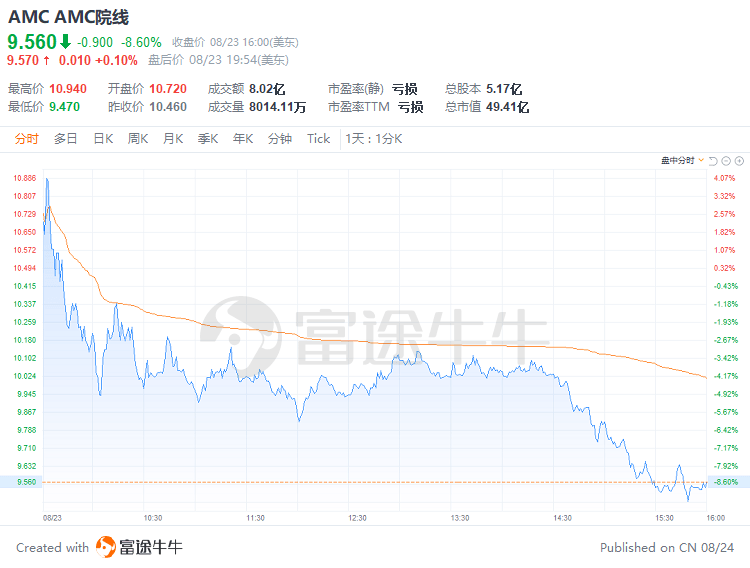The height and width of the screenshot is (568, 750).
Task: Click the closing price 9.560
Action: coord(32,42)
